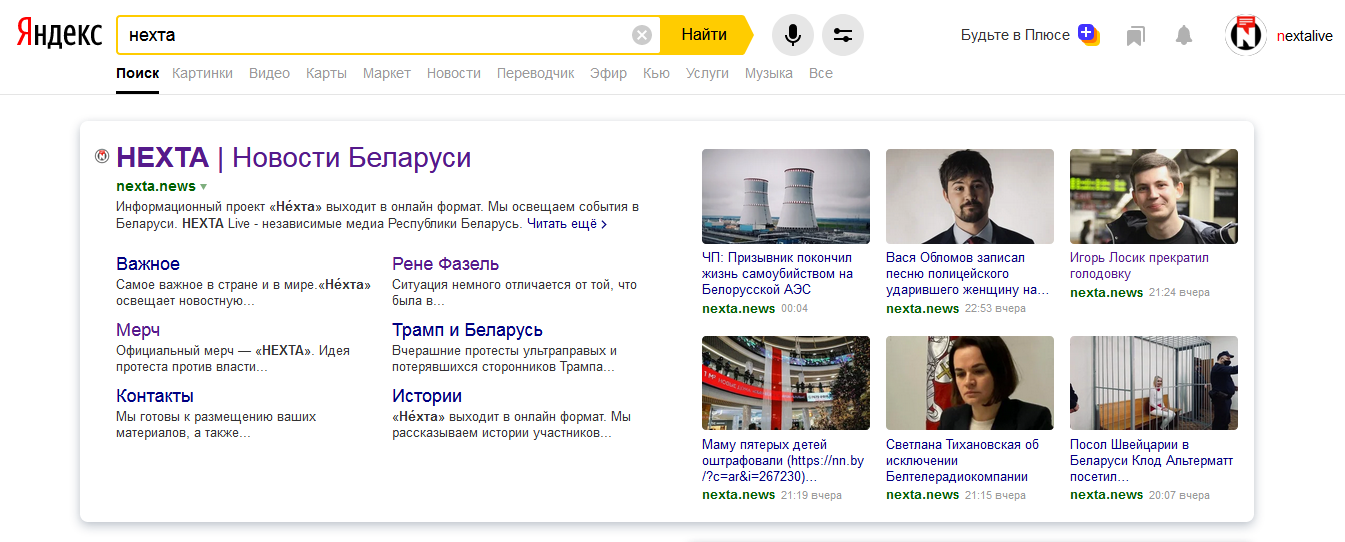Screen dimensions: 1345x542
Task: Open search settings filter icon
Action: [x=842, y=35]
